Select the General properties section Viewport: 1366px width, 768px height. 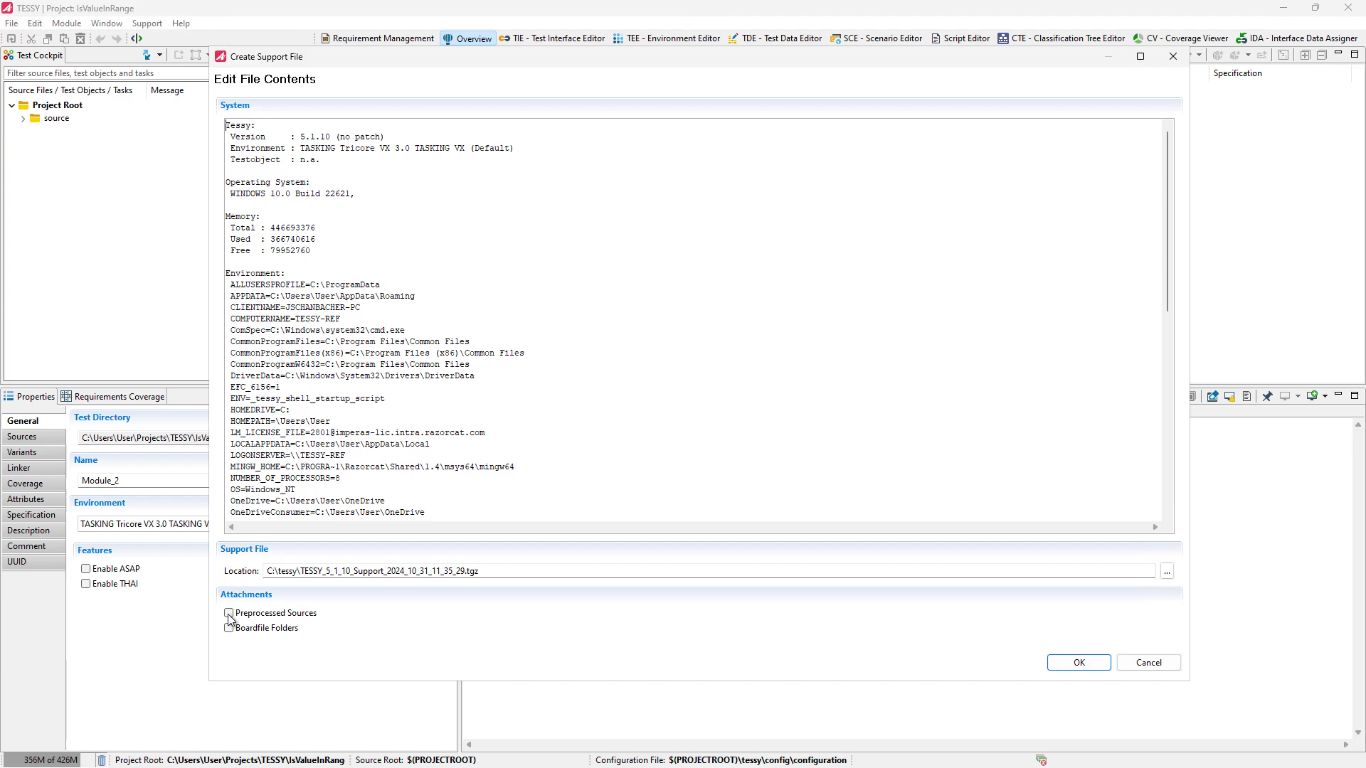tap(35, 421)
